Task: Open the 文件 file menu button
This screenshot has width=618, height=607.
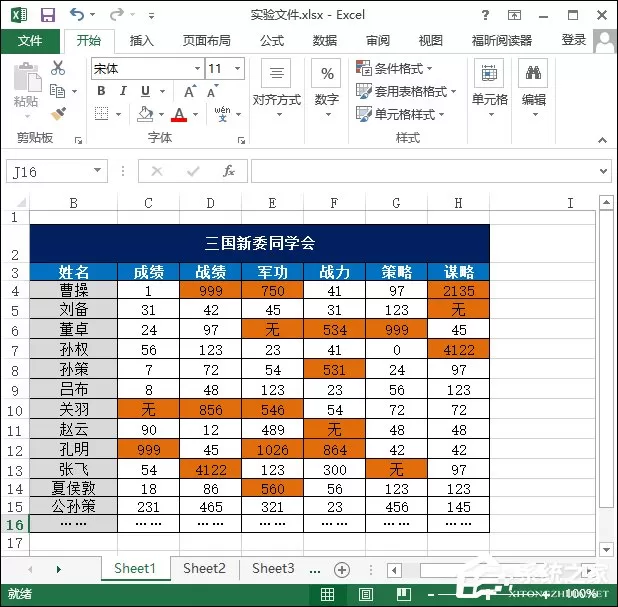Action: (30, 41)
